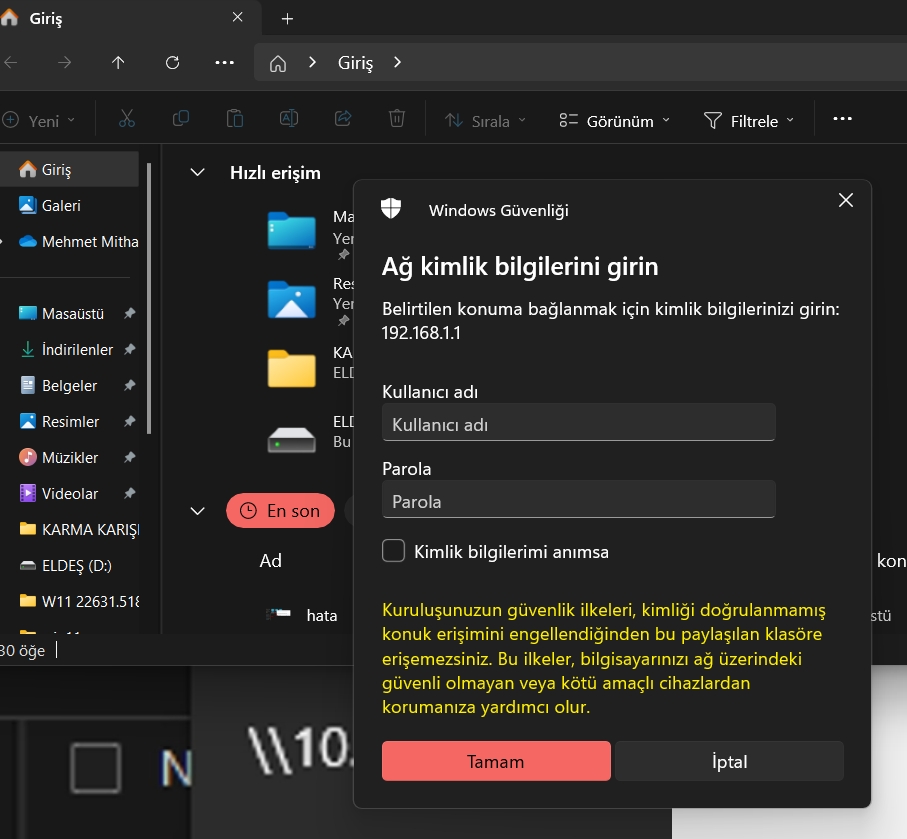Open W11 22631 folder in sidebar

coord(79,601)
